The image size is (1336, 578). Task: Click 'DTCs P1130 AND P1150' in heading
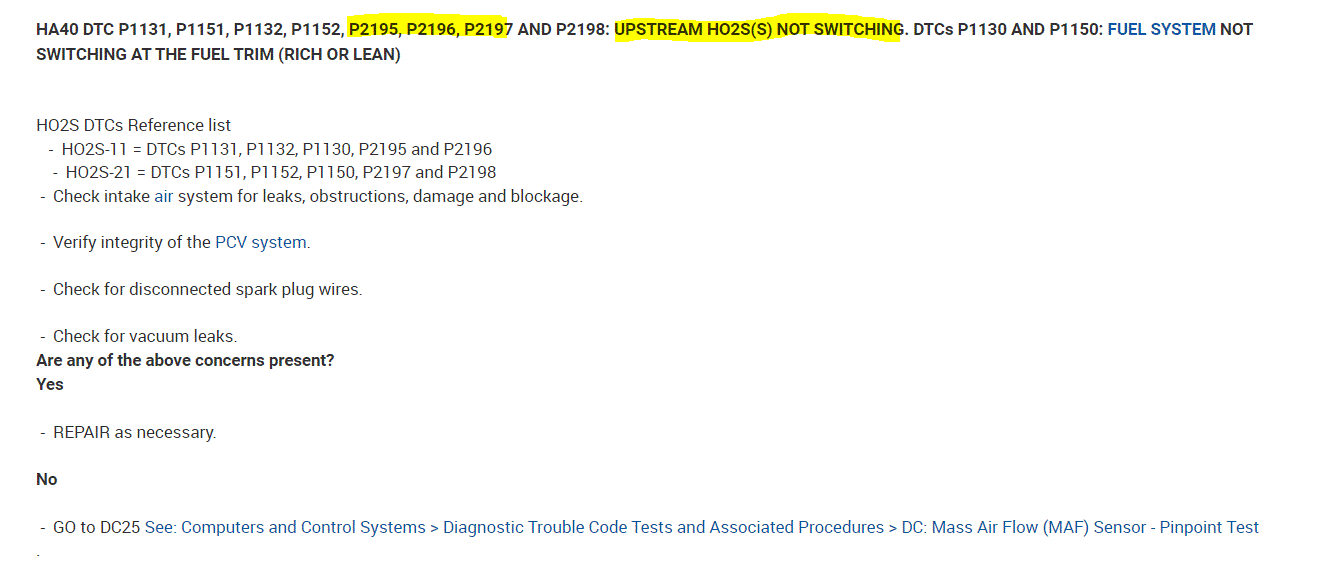click(1007, 29)
